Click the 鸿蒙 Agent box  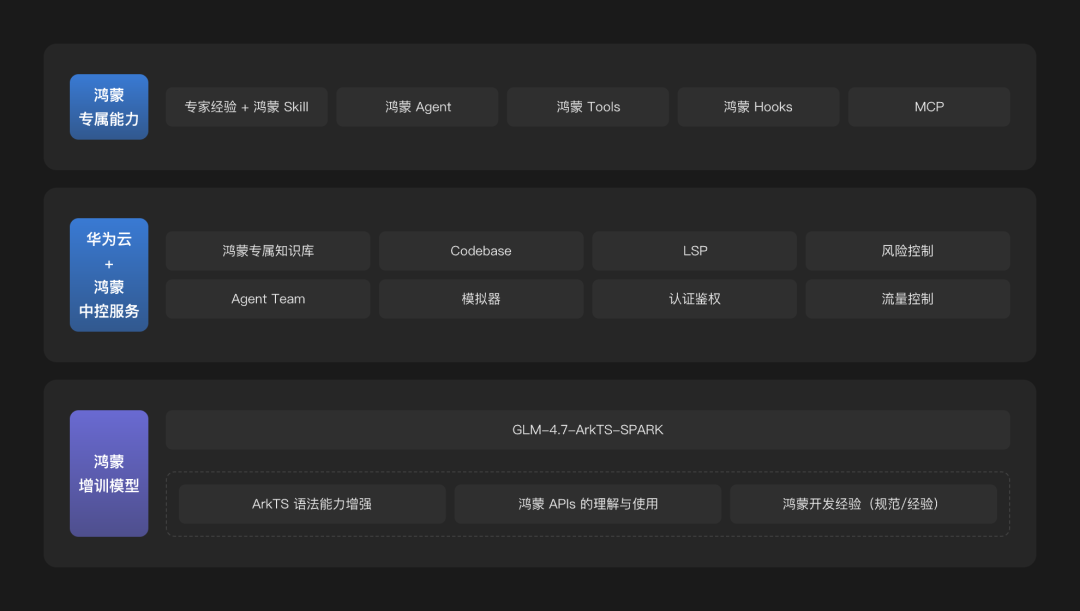click(417, 107)
